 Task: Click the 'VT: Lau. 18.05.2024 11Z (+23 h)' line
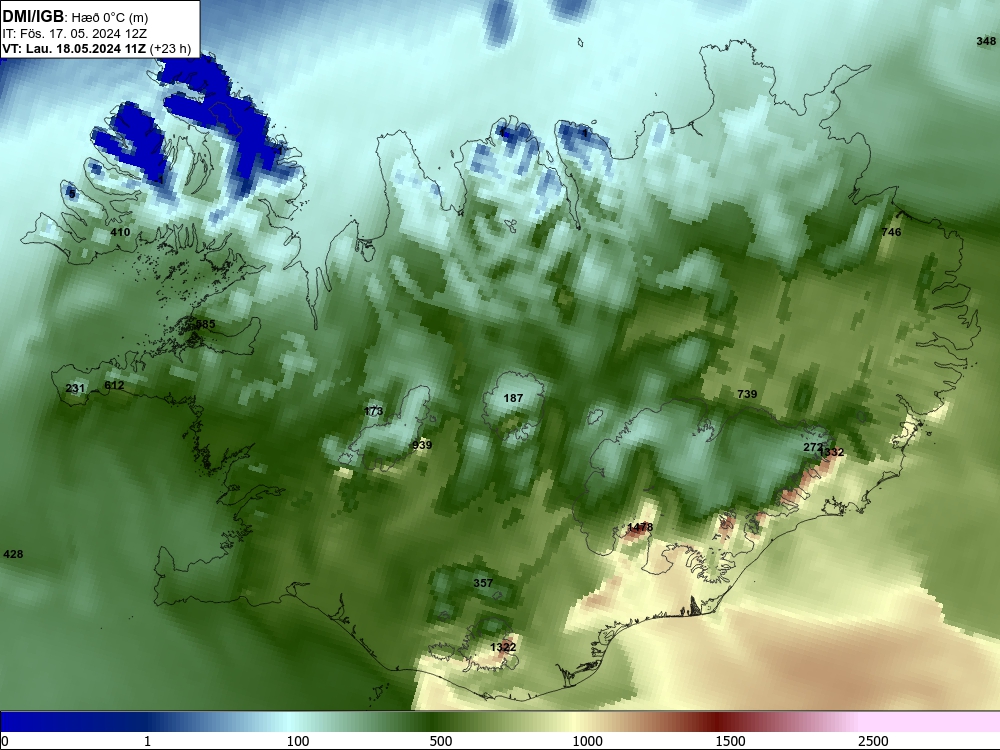(96, 48)
